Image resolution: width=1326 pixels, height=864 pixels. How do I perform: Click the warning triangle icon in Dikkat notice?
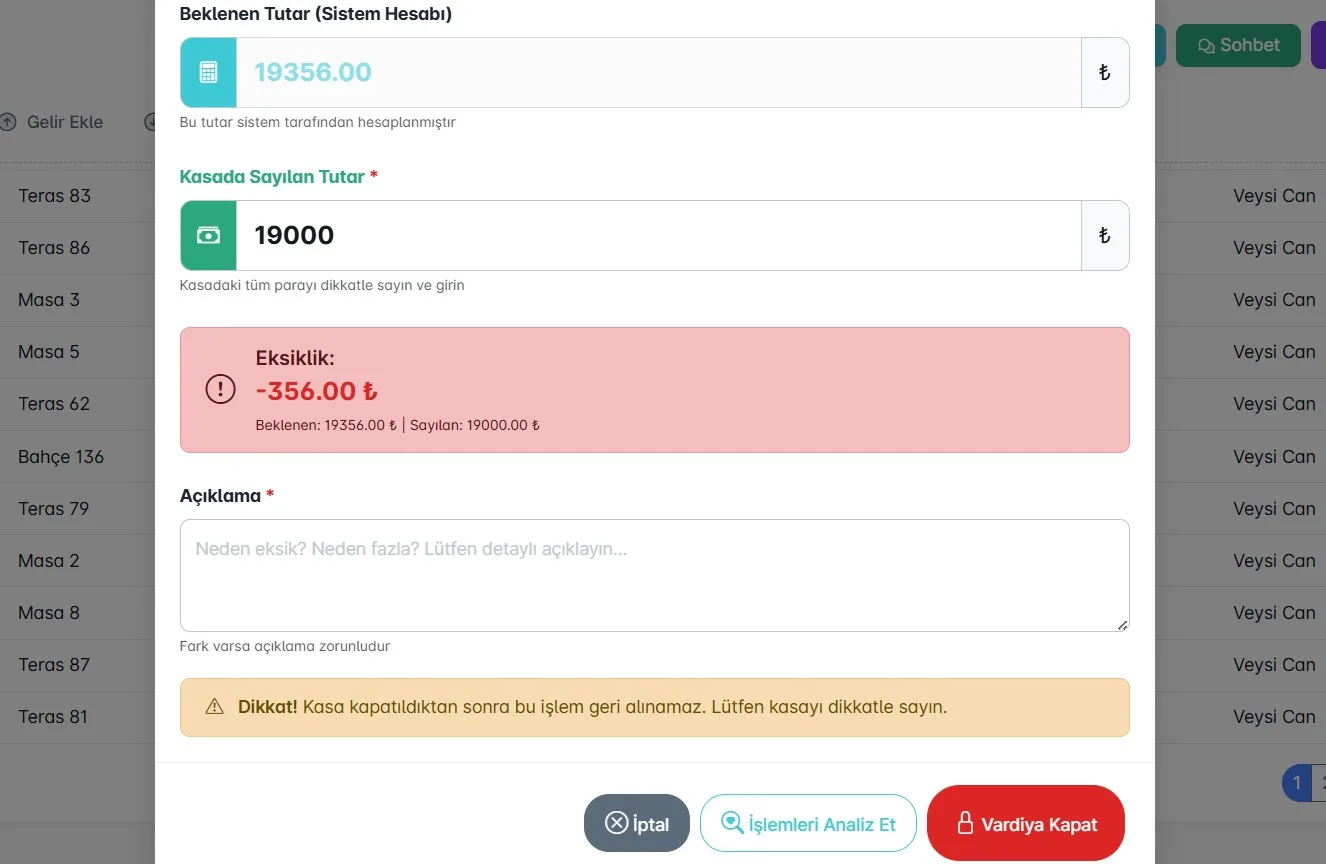pos(214,707)
